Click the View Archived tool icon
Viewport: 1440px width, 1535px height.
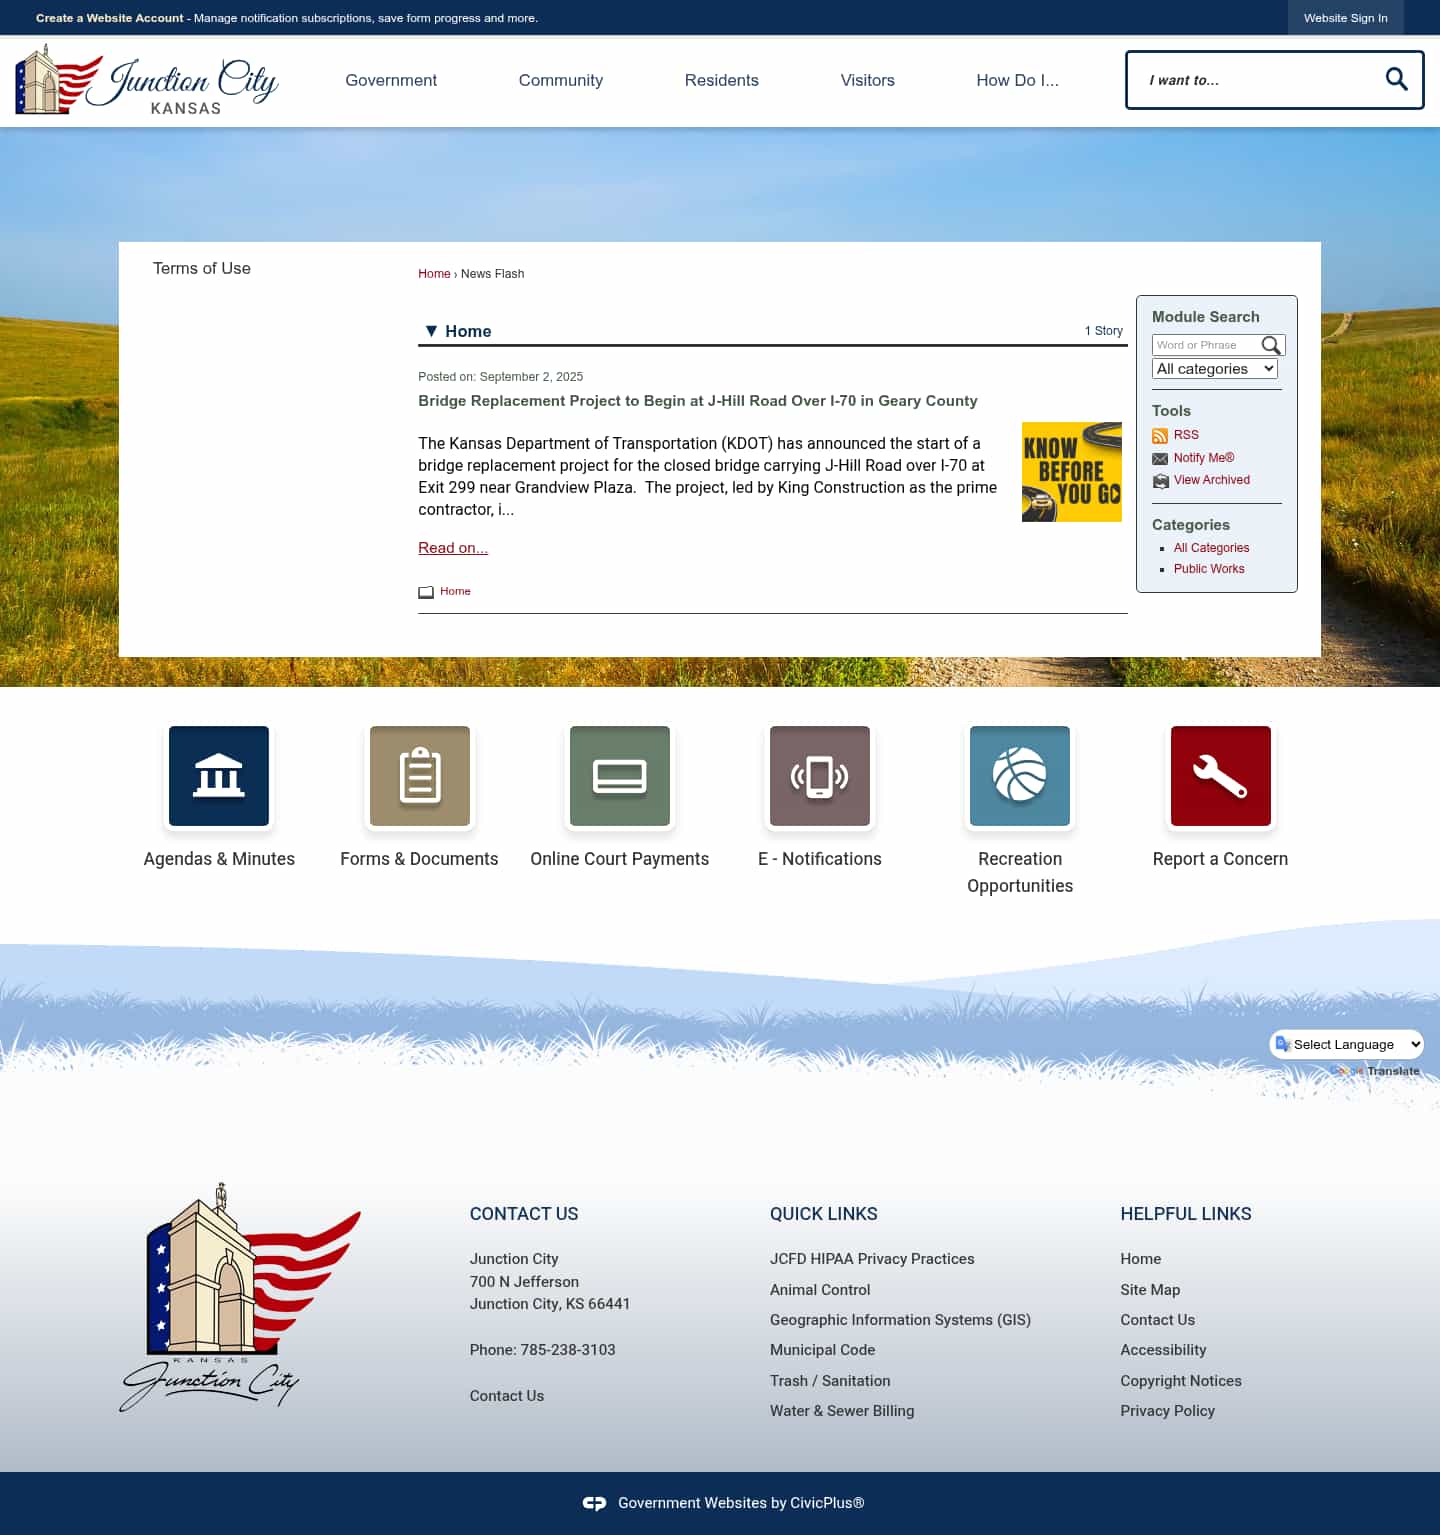1160,480
